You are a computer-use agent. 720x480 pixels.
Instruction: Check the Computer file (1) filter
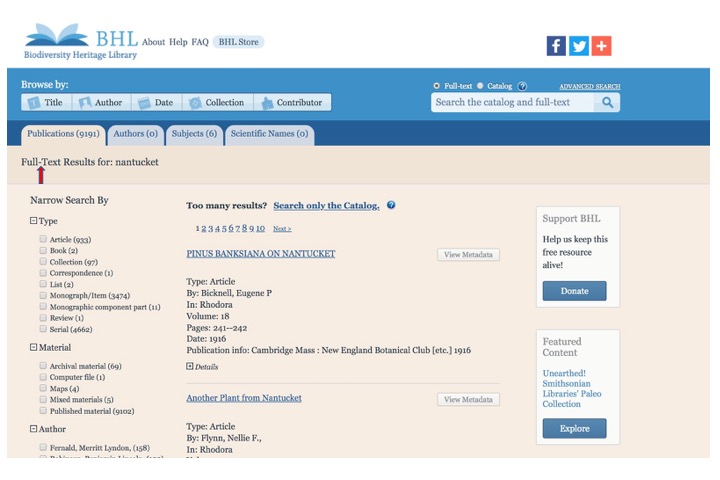(x=43, y=377)
